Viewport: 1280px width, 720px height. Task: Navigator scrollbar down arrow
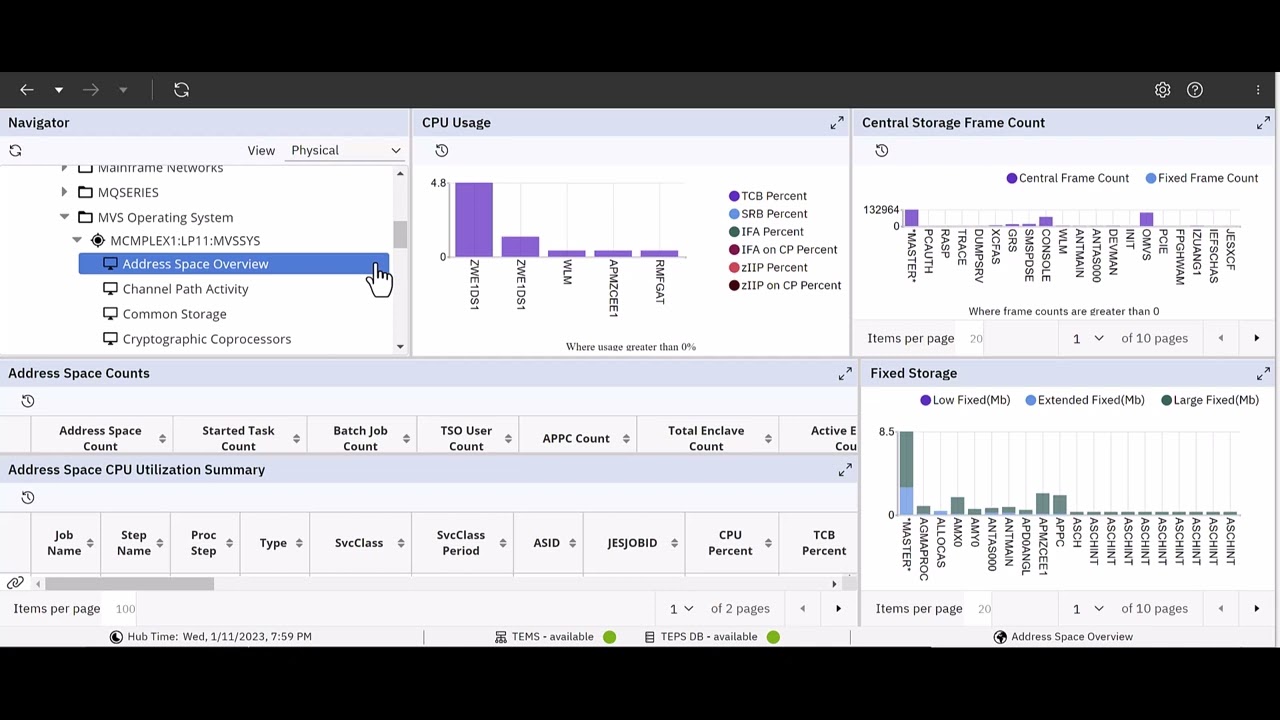[x=400, y=346]
